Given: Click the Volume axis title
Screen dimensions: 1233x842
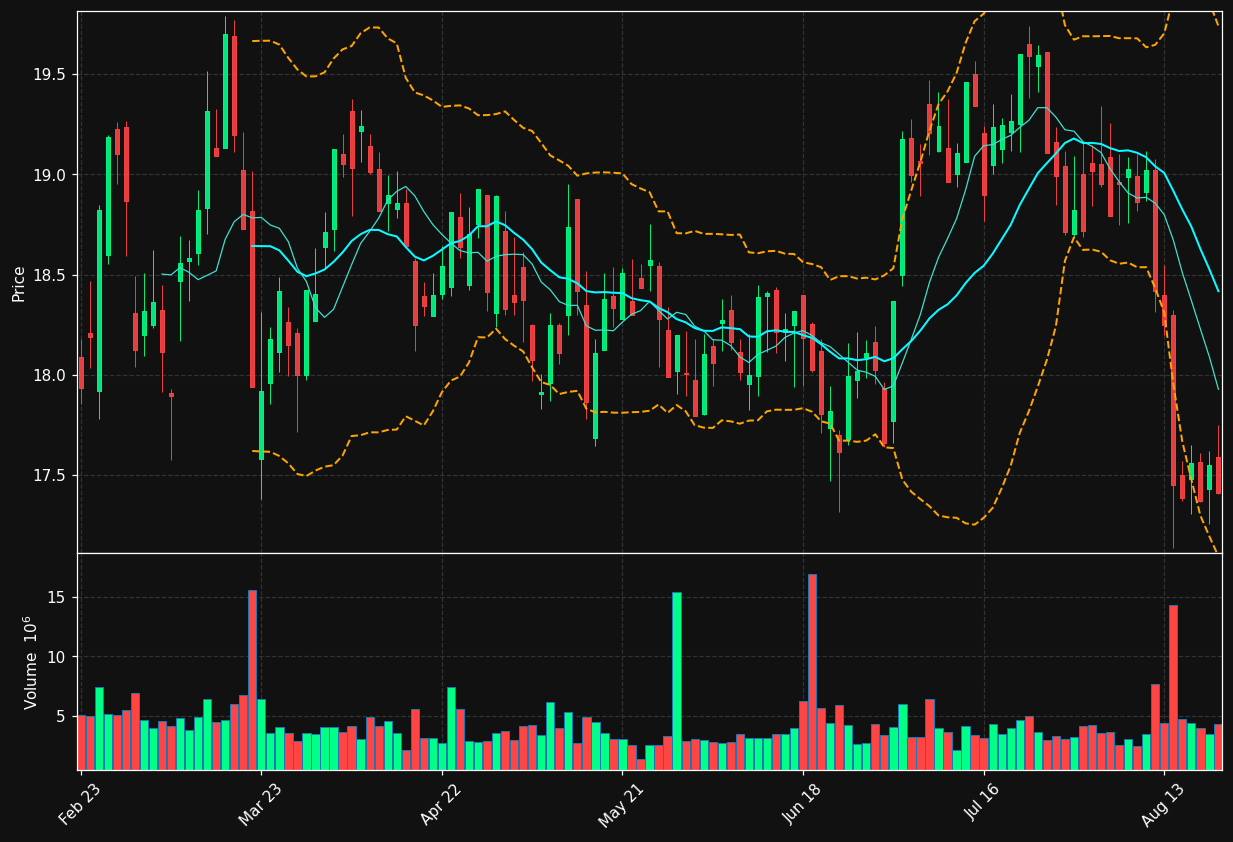Looking at the screenshot, I should [31, 662].
